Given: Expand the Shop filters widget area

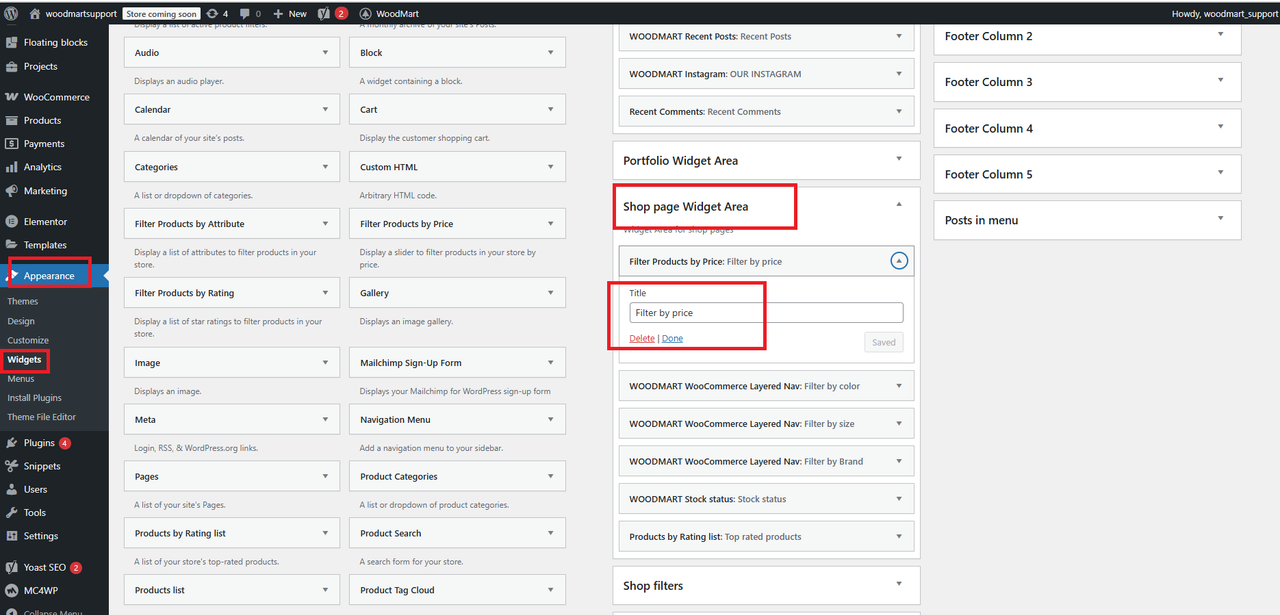Looking at the screenshot, I should coord(899,584).
